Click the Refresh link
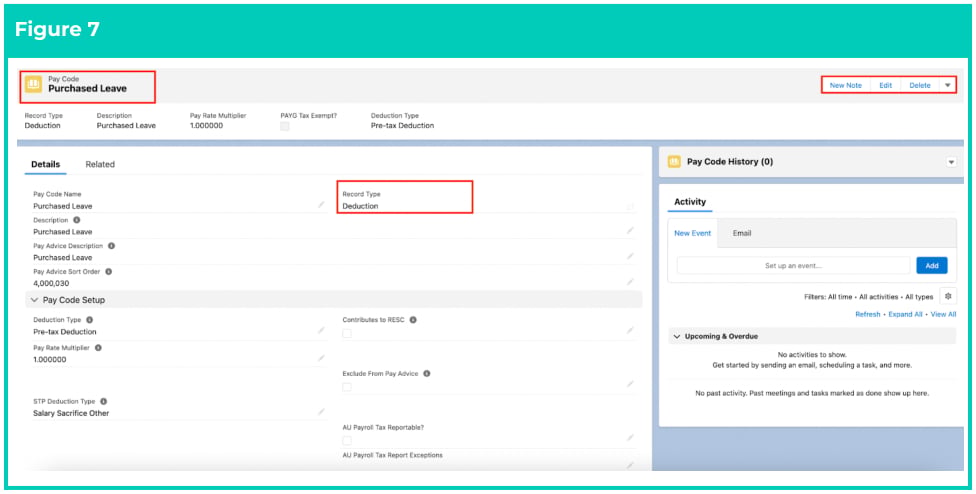This screenshot has height=494, width=976. pos(868,314)
